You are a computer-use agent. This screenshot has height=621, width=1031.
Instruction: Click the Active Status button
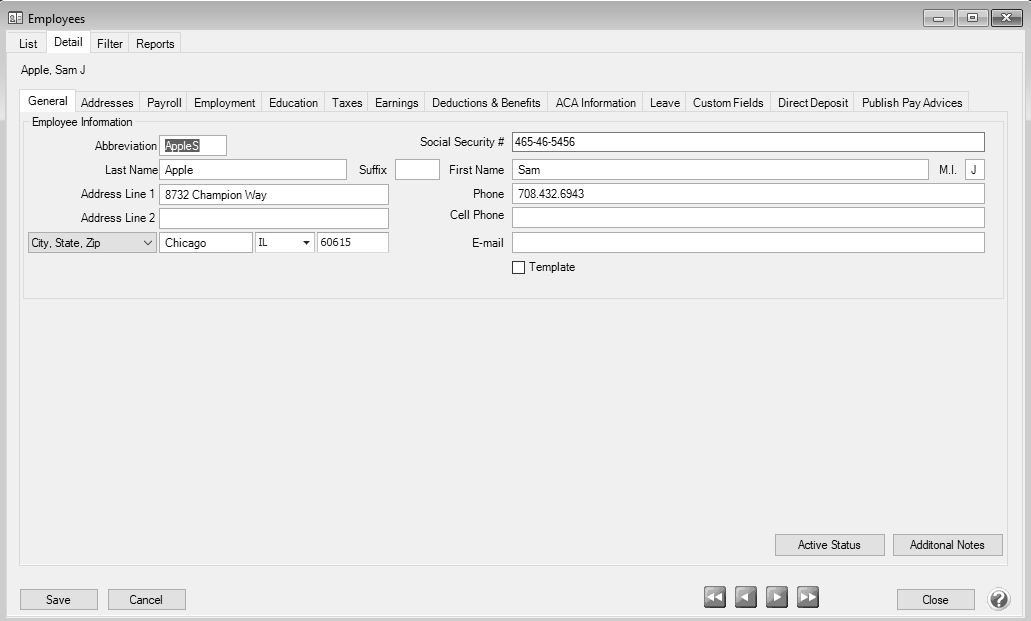(829, 545)
